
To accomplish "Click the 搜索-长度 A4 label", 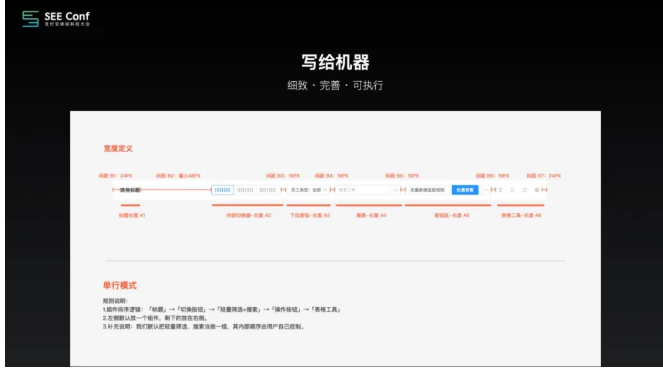I will (x=371, y=215).
